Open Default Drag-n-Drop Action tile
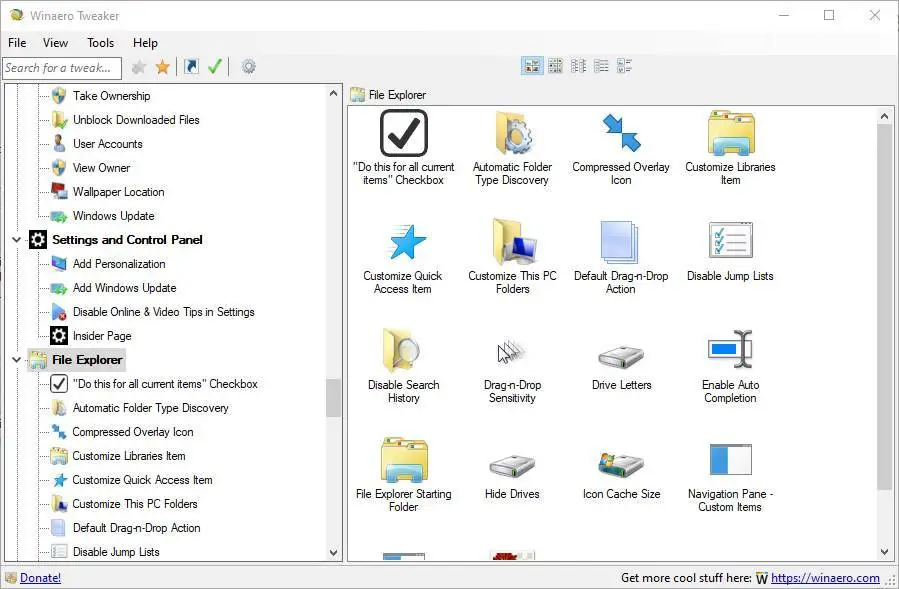The image size is (899, 589). tap(621, 257)
